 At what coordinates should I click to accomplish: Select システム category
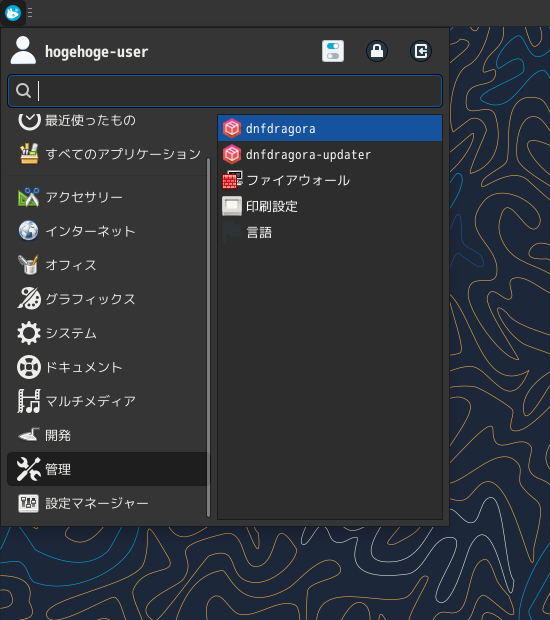pos(107,333)
